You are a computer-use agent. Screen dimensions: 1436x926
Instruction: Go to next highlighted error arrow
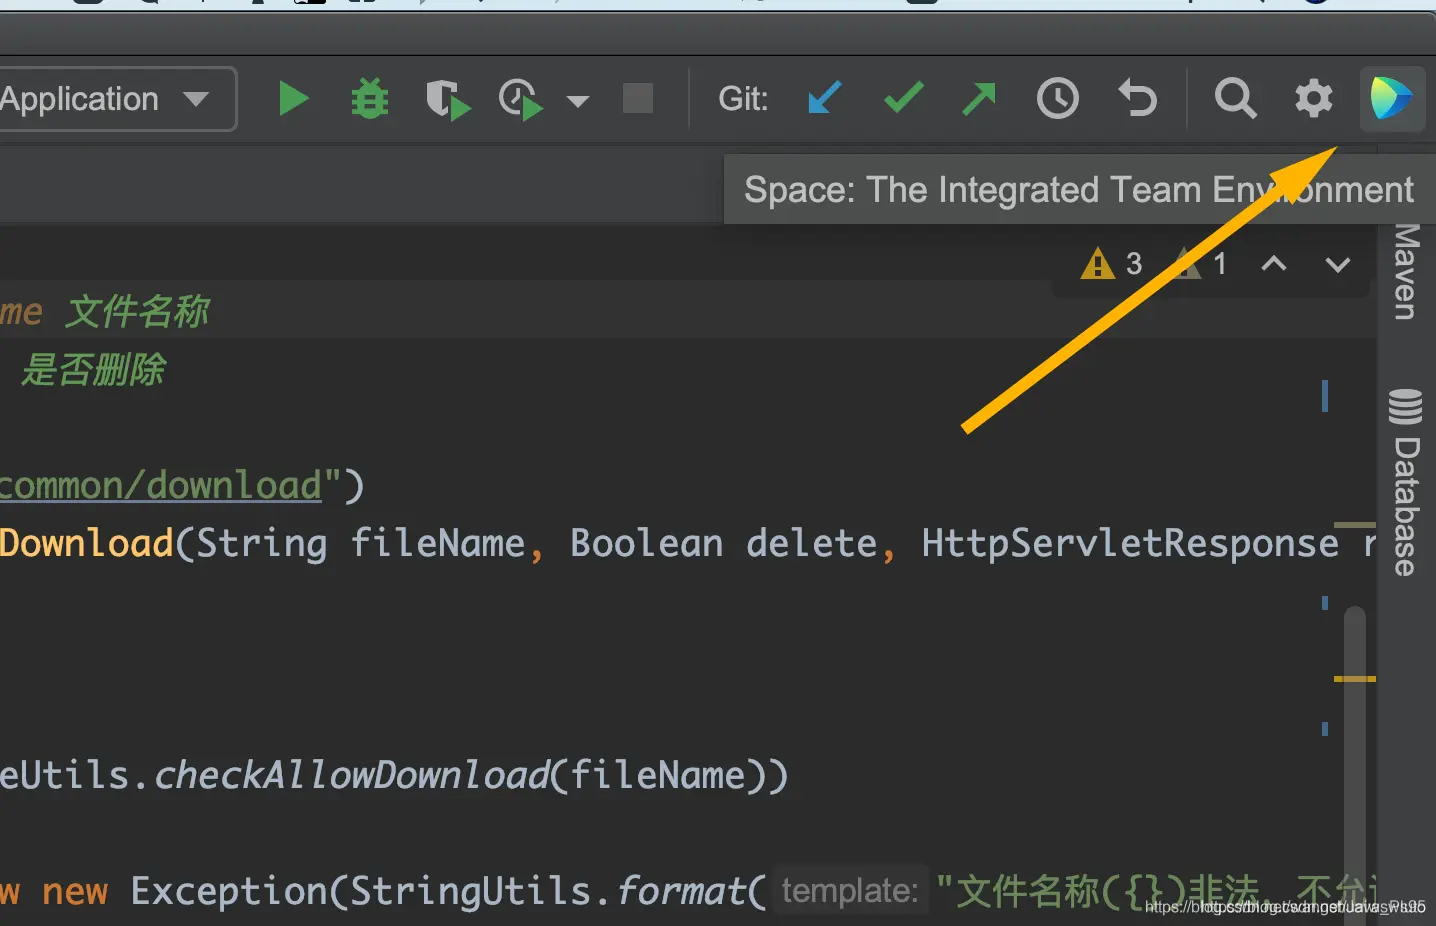[1338, 264]
